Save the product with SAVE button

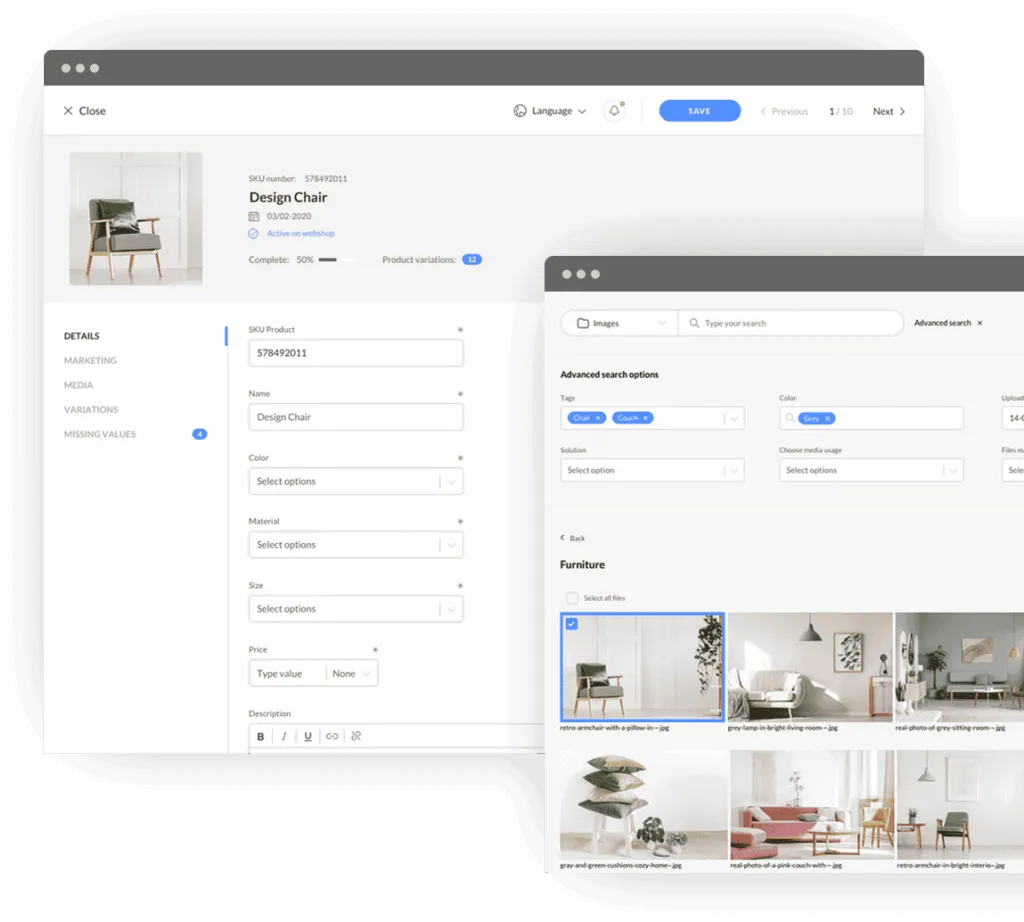(699, 111)
